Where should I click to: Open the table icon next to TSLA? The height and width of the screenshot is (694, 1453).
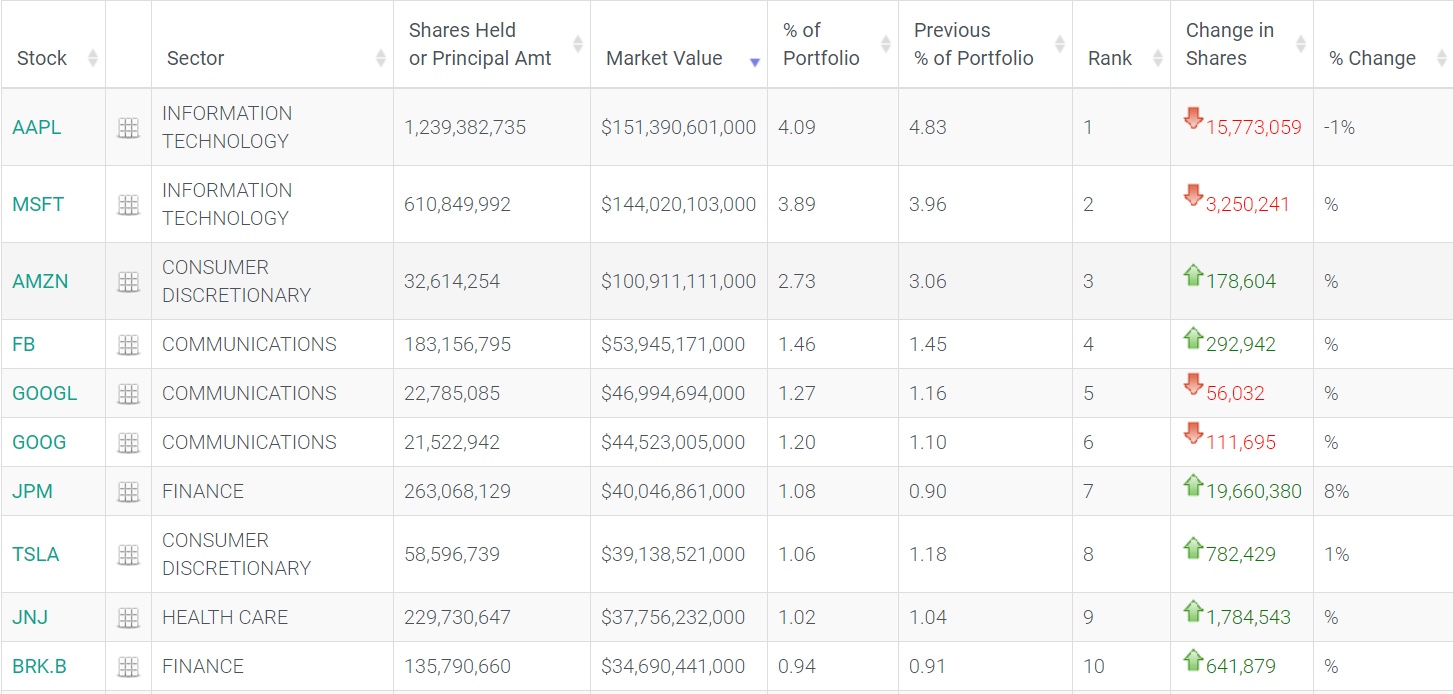128,555
